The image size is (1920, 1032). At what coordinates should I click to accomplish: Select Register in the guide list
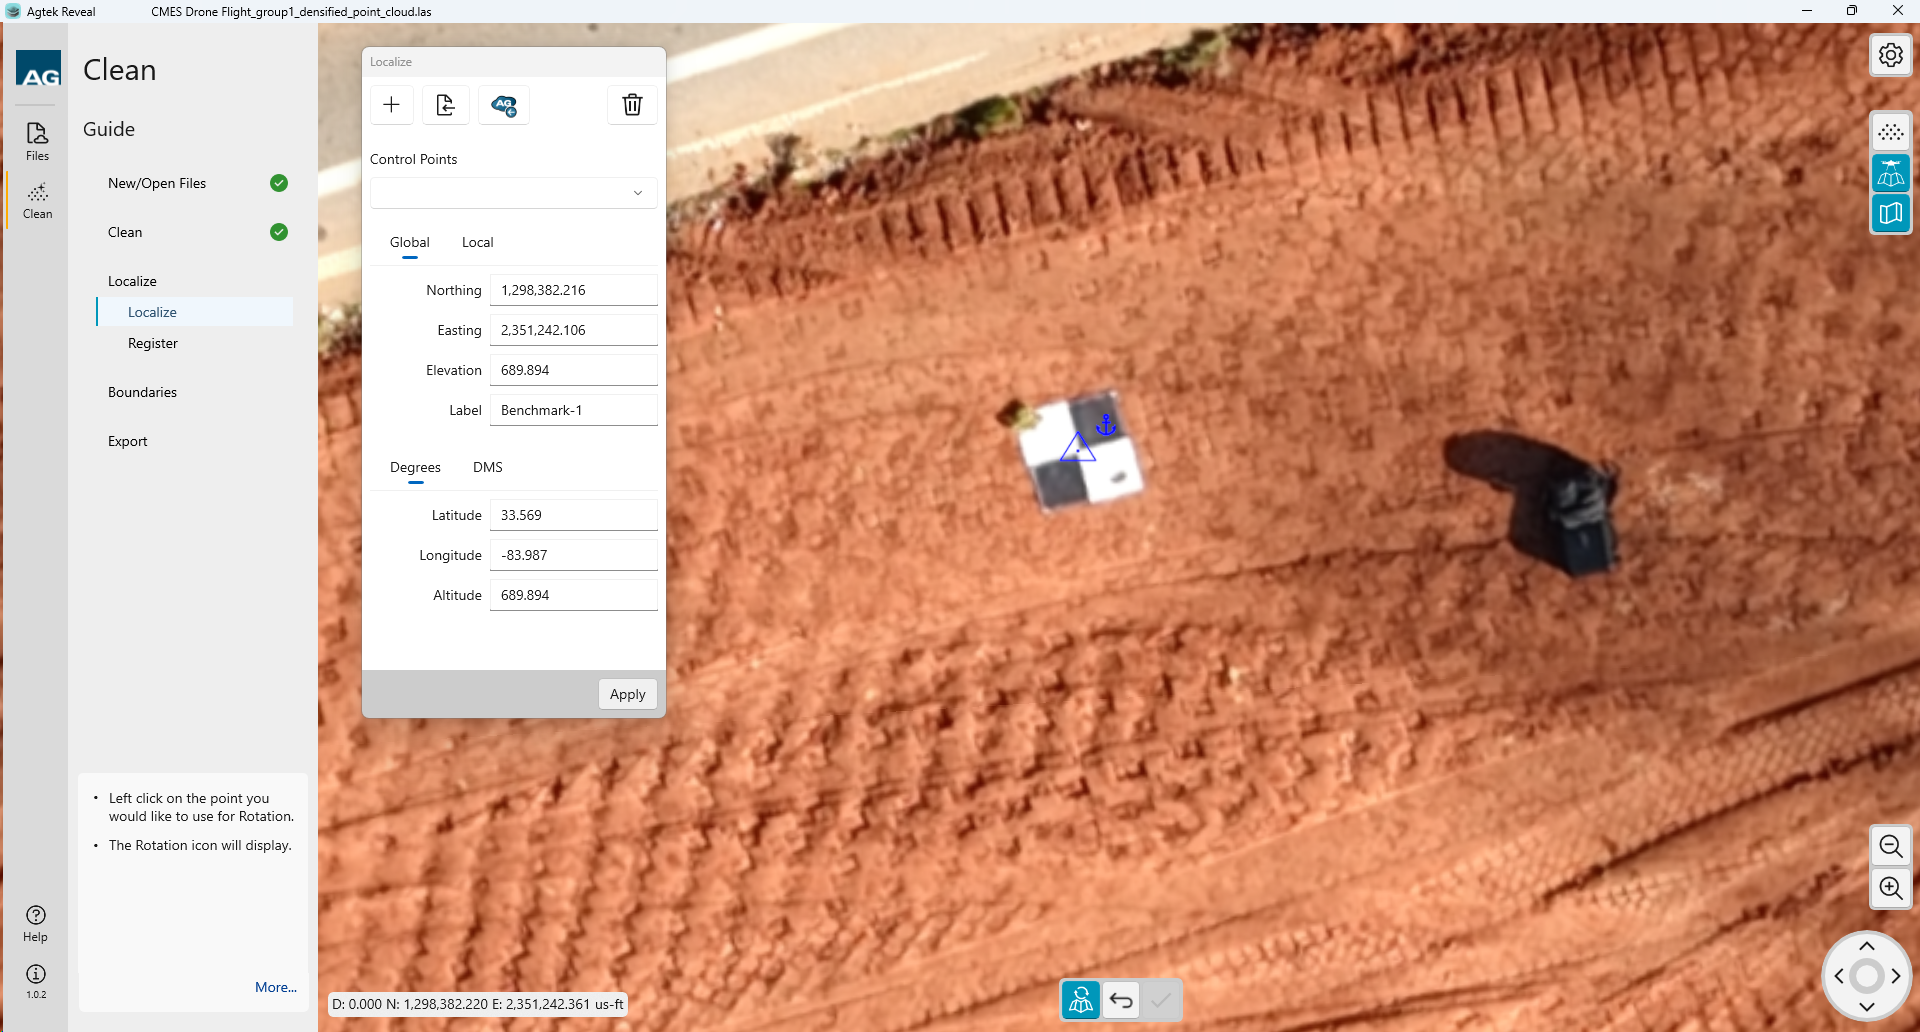coord(153,343)
